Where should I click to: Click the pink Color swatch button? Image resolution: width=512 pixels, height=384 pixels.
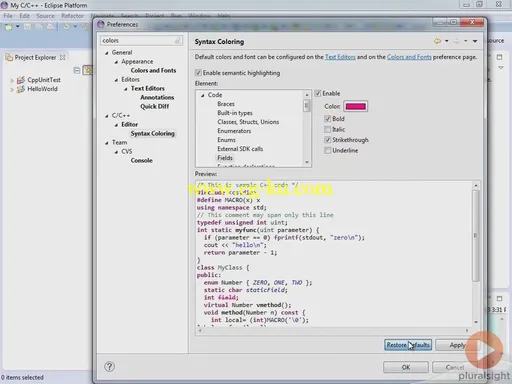click(356, 106)
